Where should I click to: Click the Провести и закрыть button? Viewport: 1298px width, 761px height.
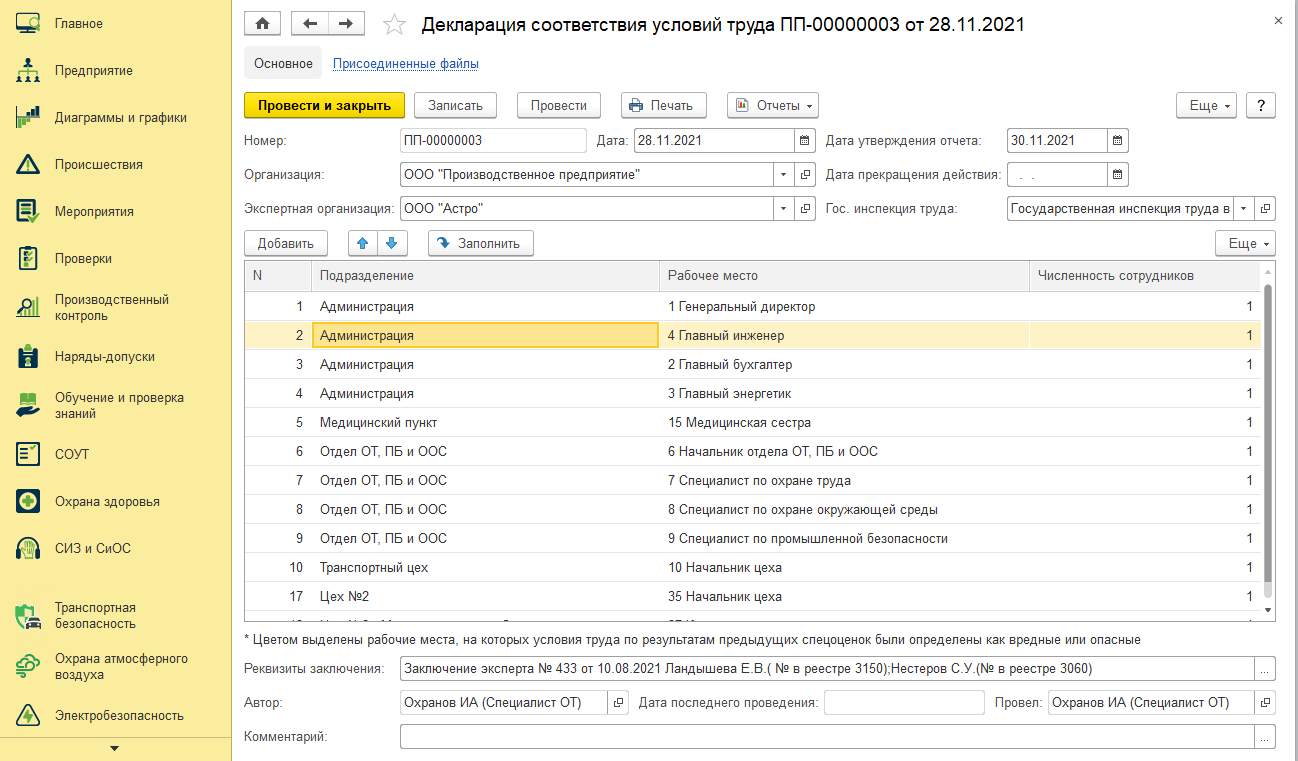click(324, 105)
